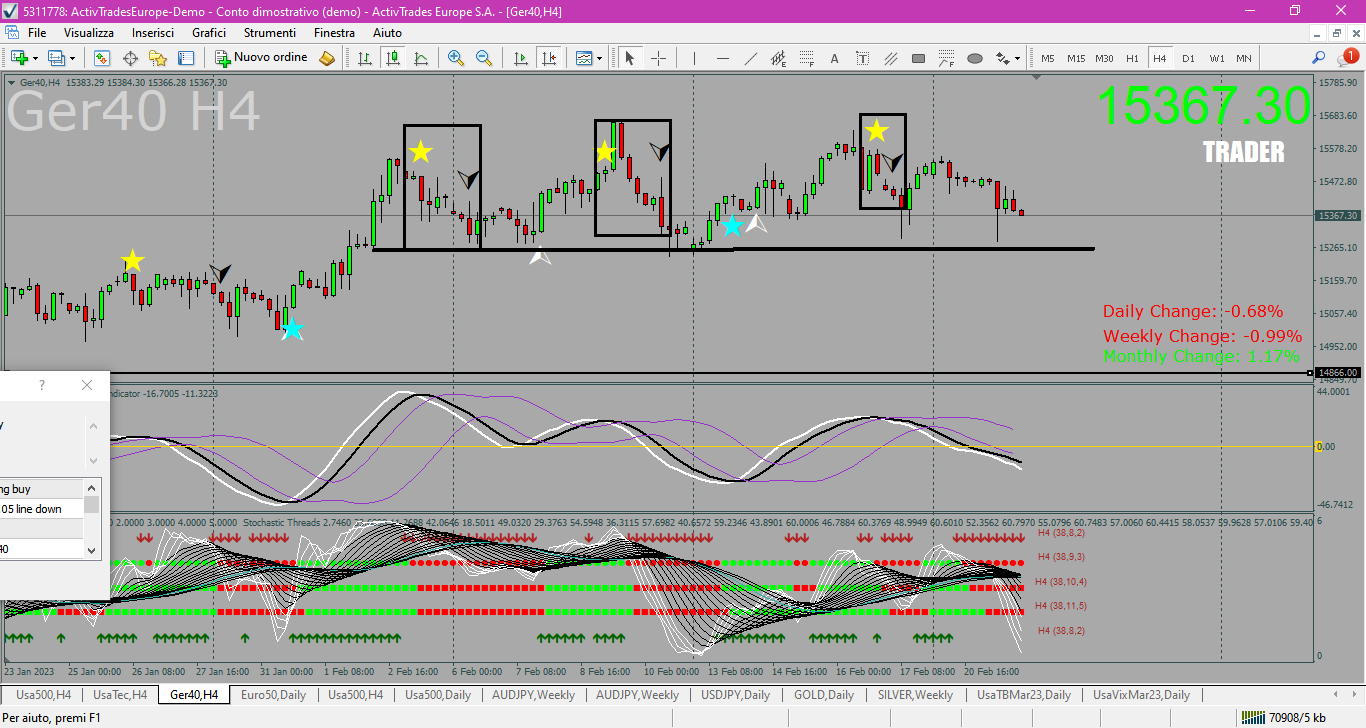Open the arrows objects dropdown
This screenshot has height=728, width=1366.
1008,58
